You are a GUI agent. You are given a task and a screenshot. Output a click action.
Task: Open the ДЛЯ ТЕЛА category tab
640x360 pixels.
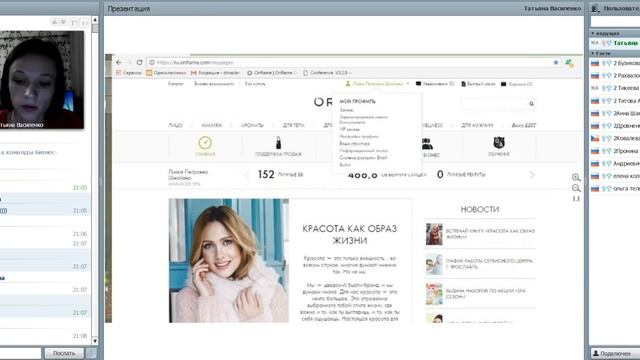pyautogui.click(x=293, y=125)
